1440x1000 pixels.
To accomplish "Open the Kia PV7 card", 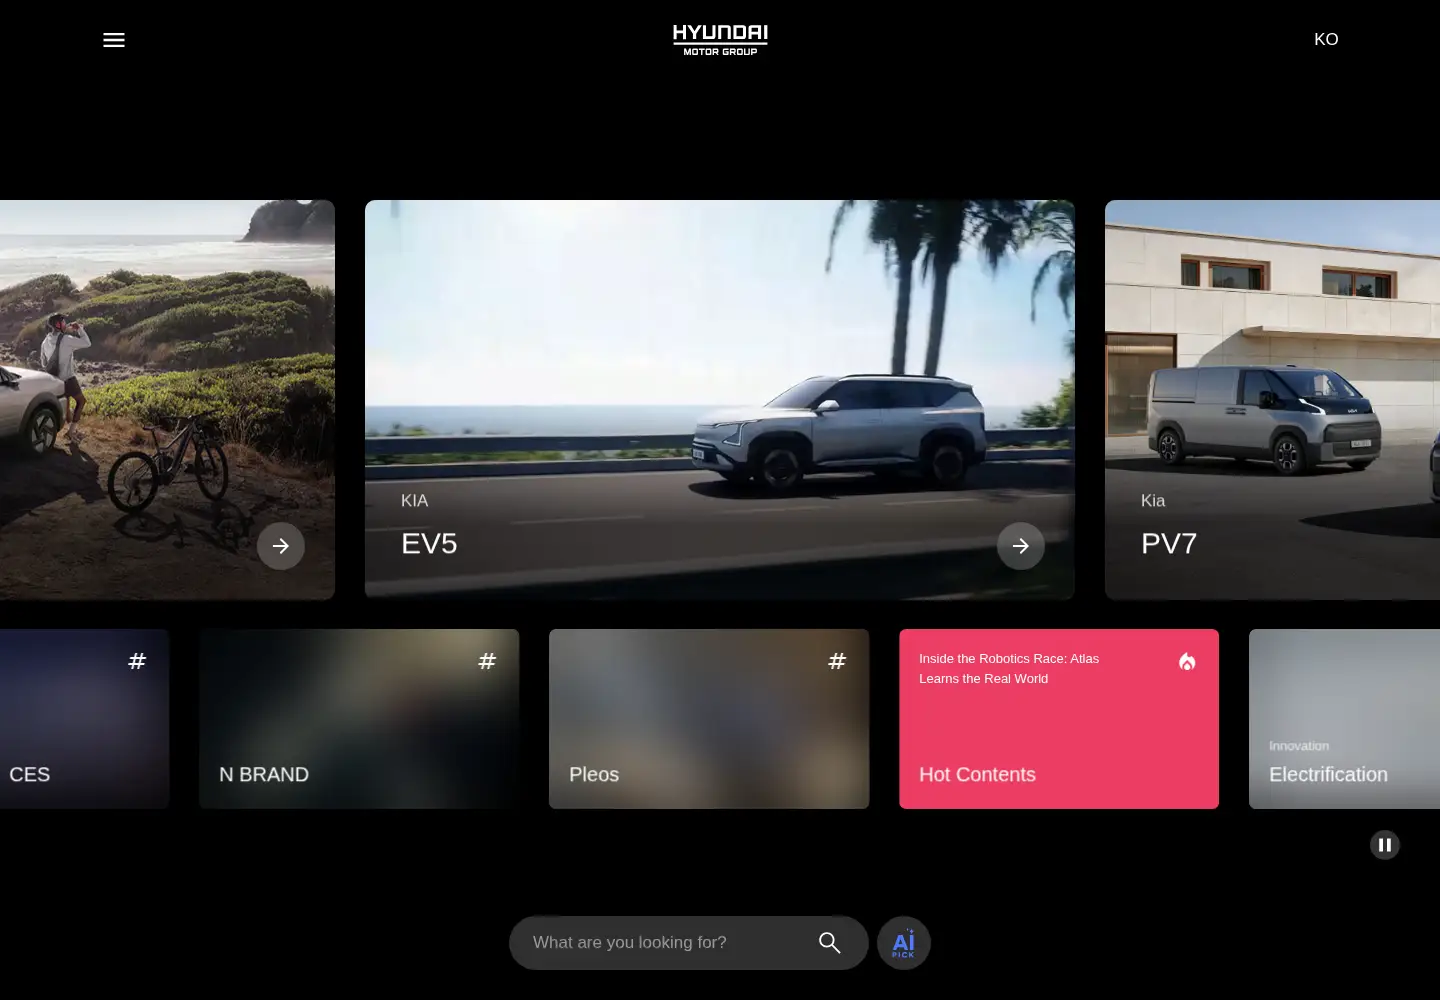I will pyautogui.click(x=1272, y=400).
